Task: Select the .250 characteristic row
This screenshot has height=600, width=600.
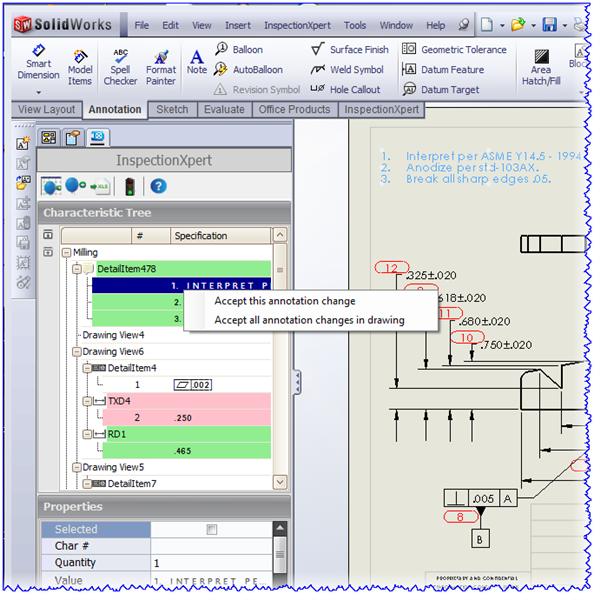Action: point(187,418)
